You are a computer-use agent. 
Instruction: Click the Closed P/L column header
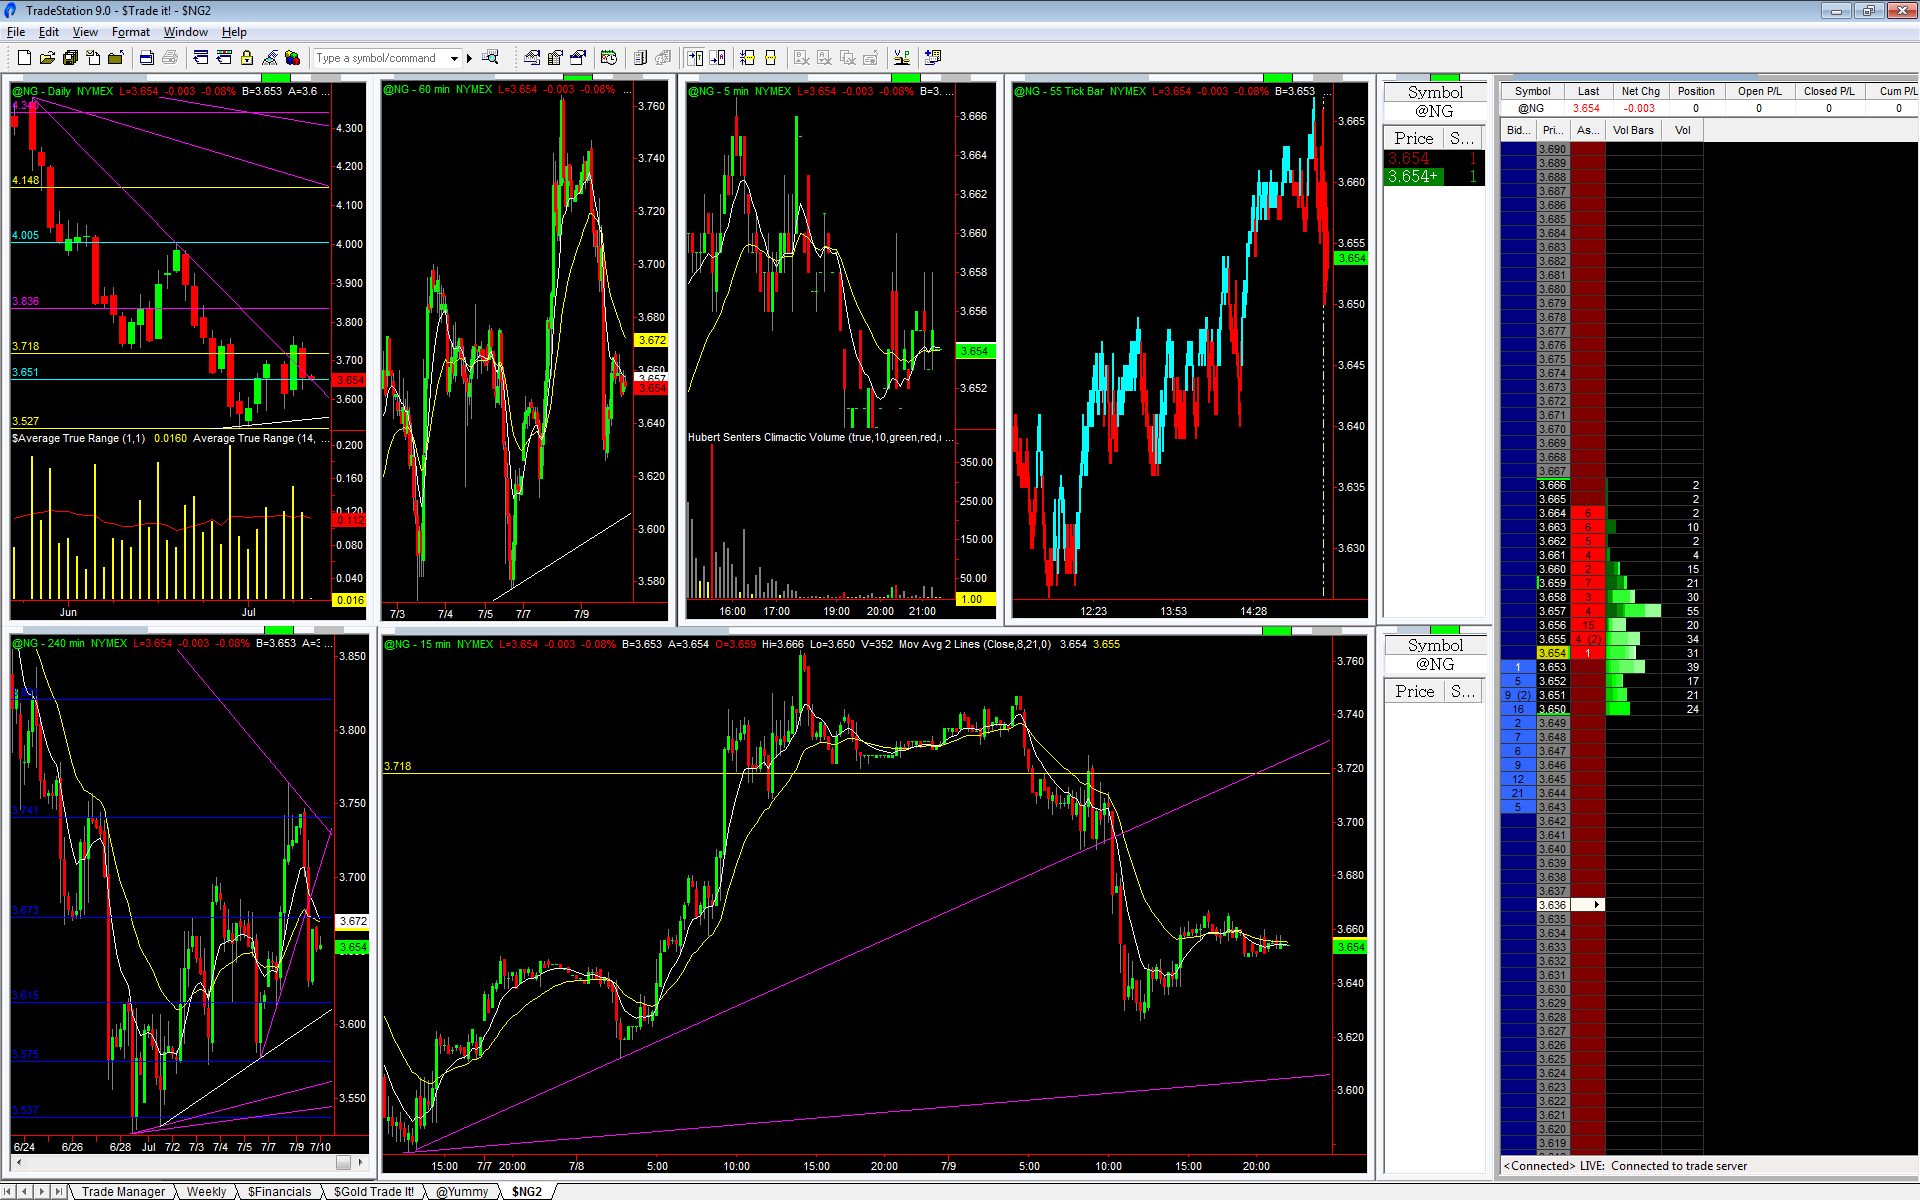(x=1829, y=91)
